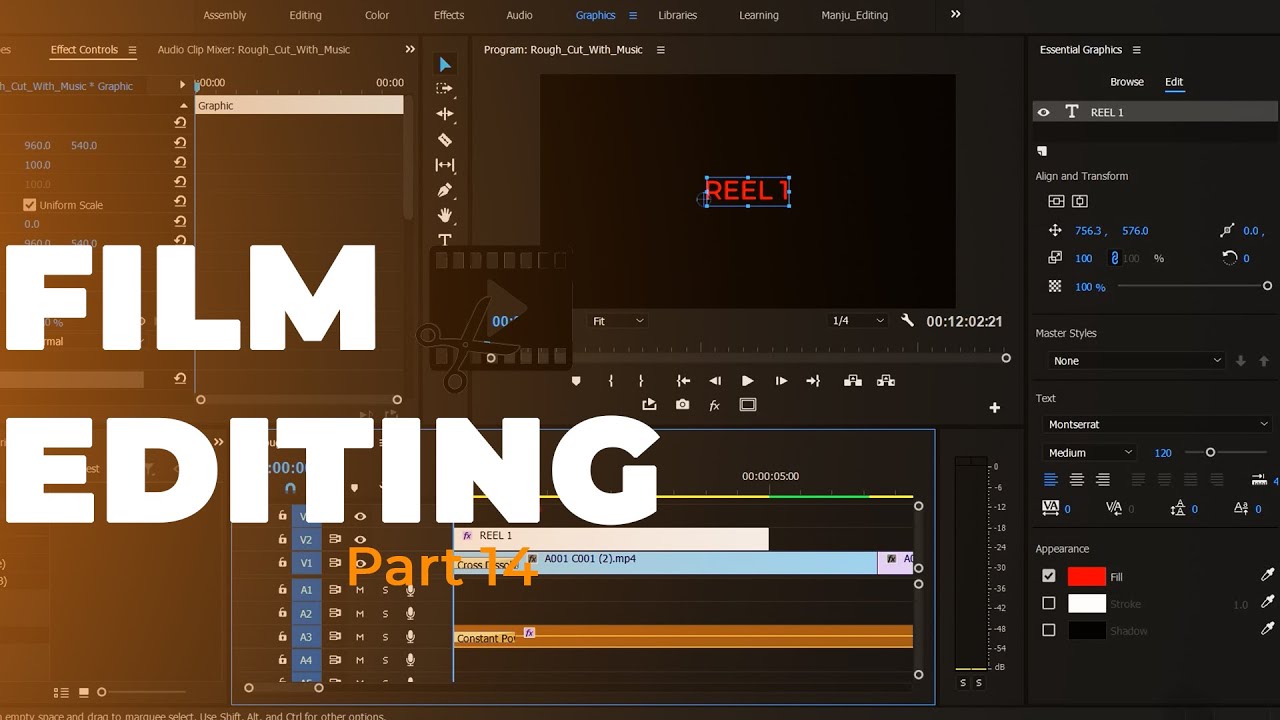Toggle track lock for A3
Screen dimensions: 1280x720
[283, 637]
